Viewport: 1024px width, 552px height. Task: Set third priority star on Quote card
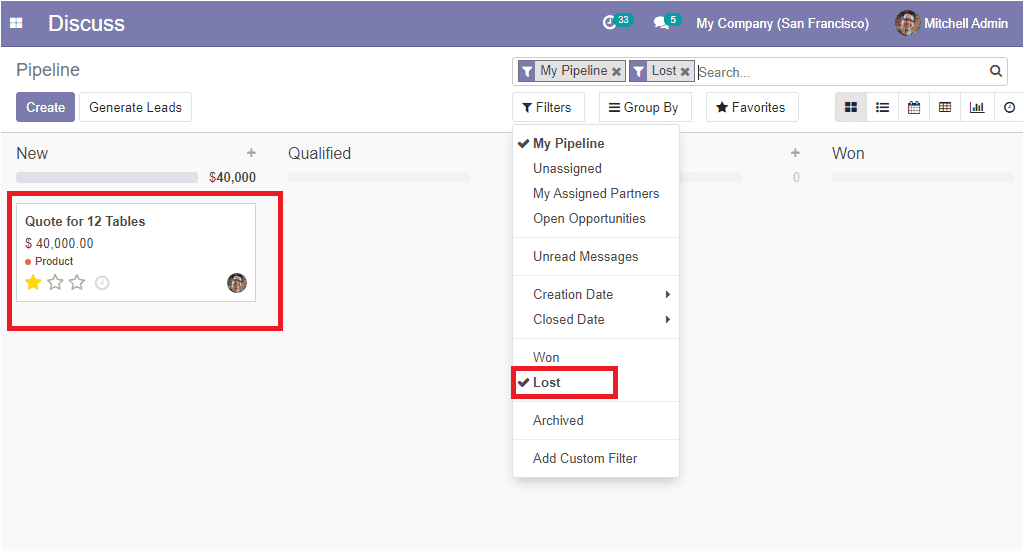click(x=77, y=282)
